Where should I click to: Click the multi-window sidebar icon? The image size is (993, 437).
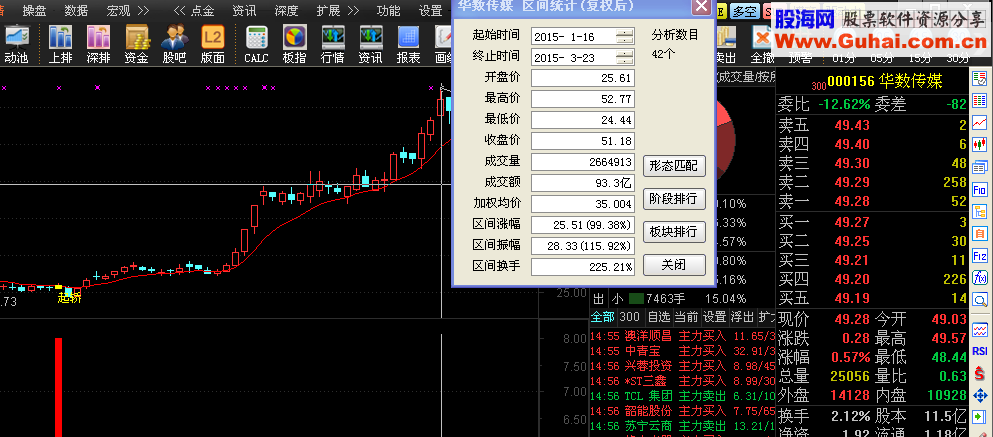coord(980,167)
